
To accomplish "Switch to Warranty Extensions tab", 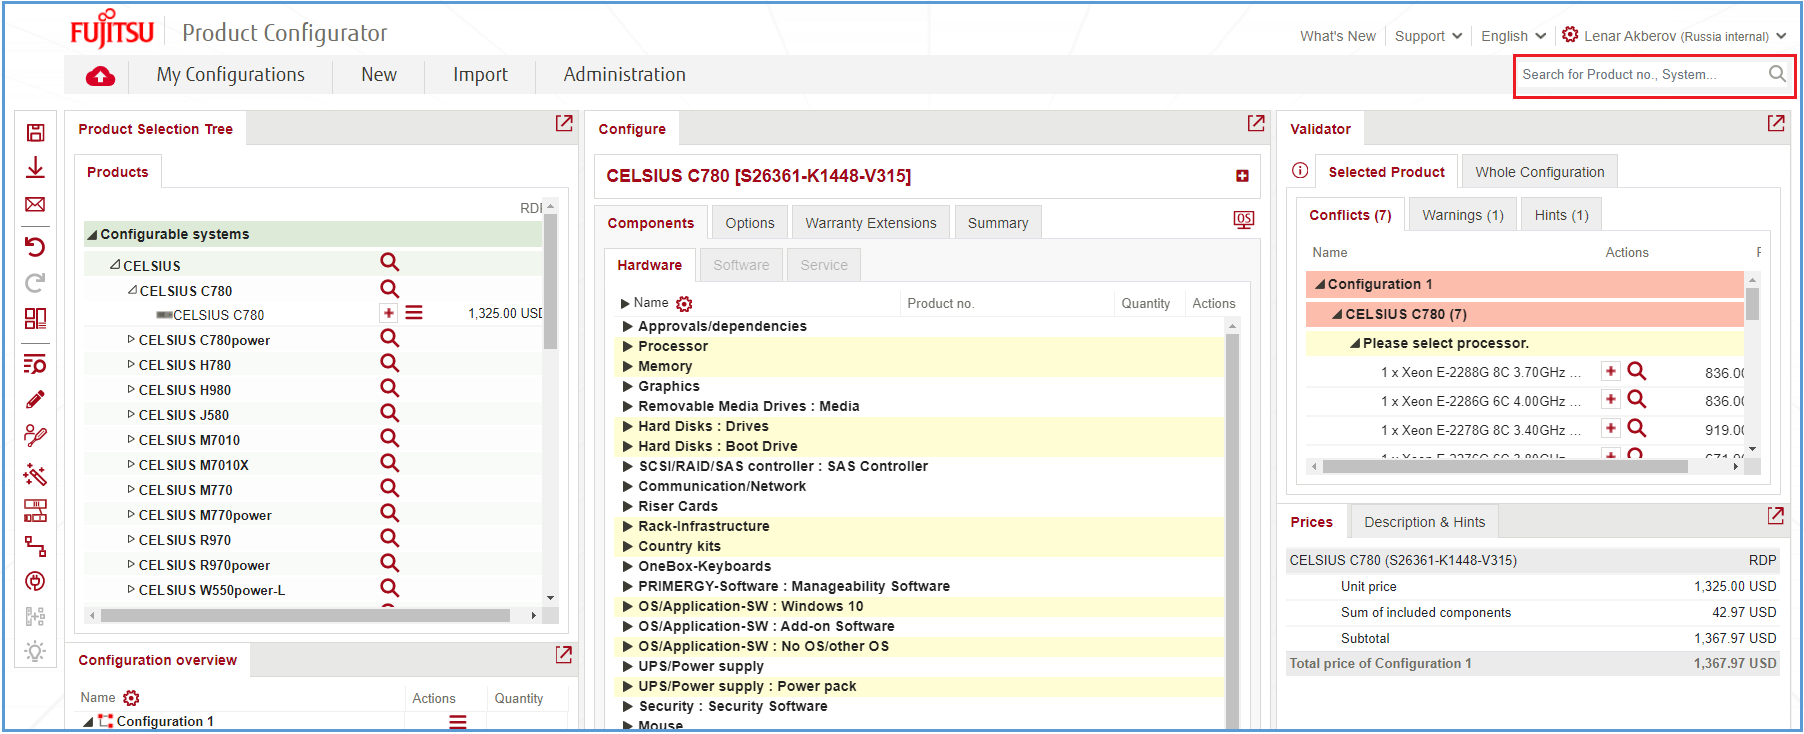I will 871,223.
